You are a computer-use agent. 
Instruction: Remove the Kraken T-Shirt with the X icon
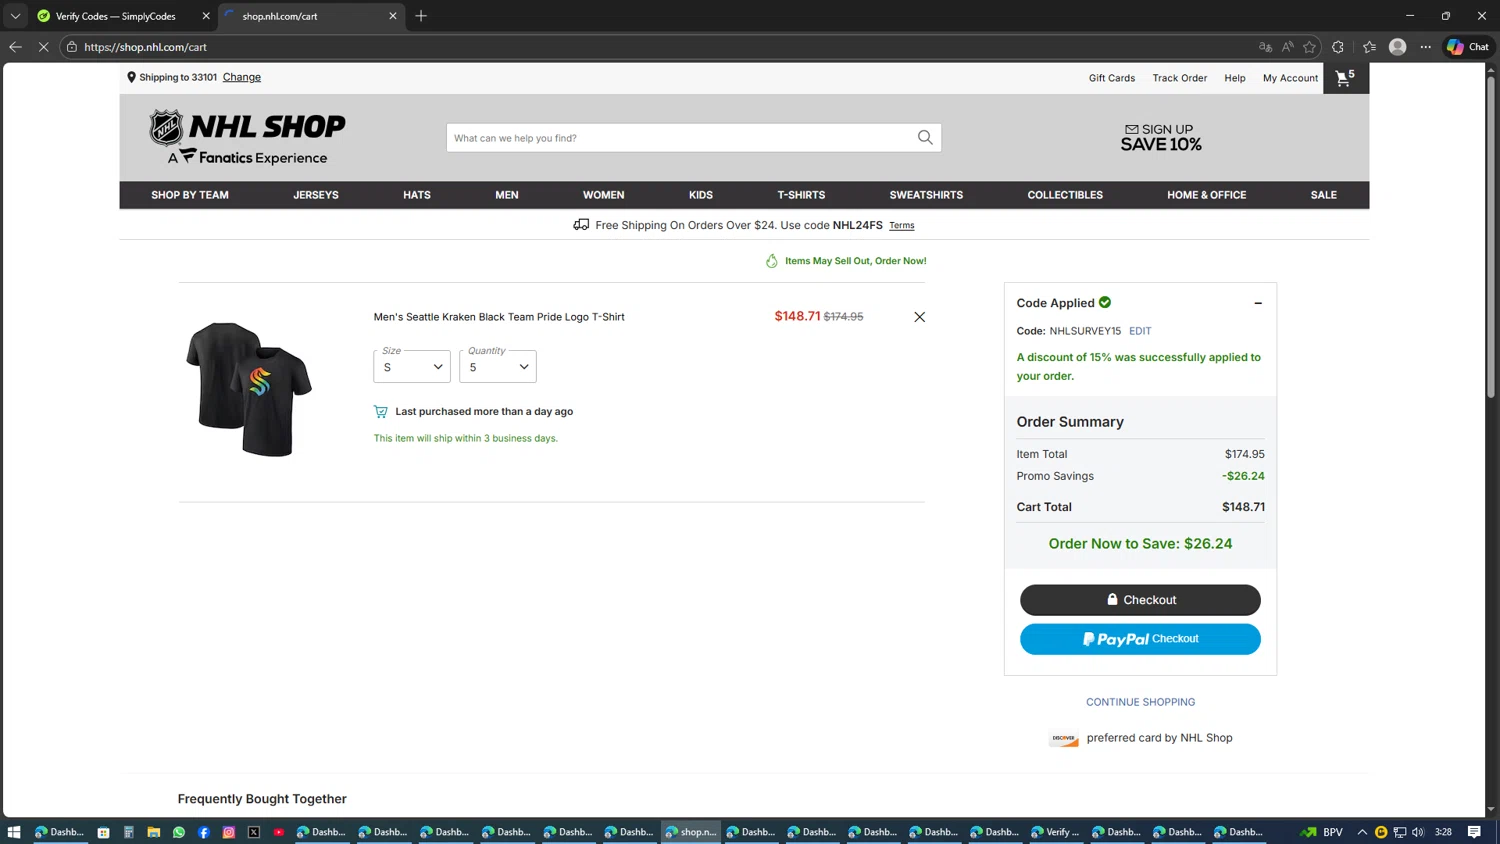919,317
